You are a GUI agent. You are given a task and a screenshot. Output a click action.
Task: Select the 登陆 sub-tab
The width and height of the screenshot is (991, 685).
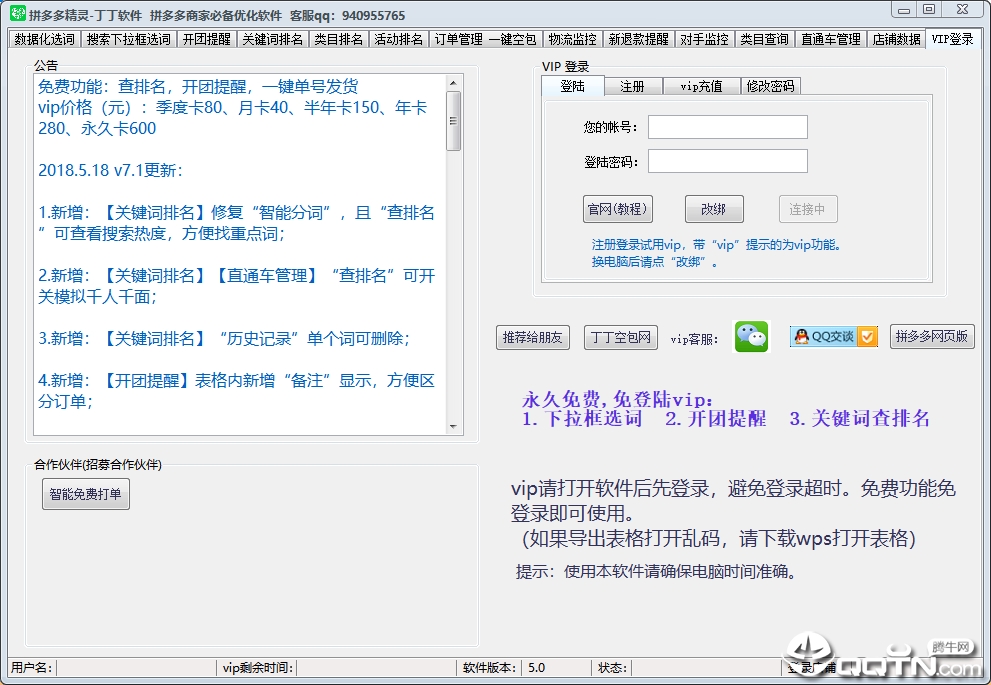pyautogui.click(x=573, y=86)
